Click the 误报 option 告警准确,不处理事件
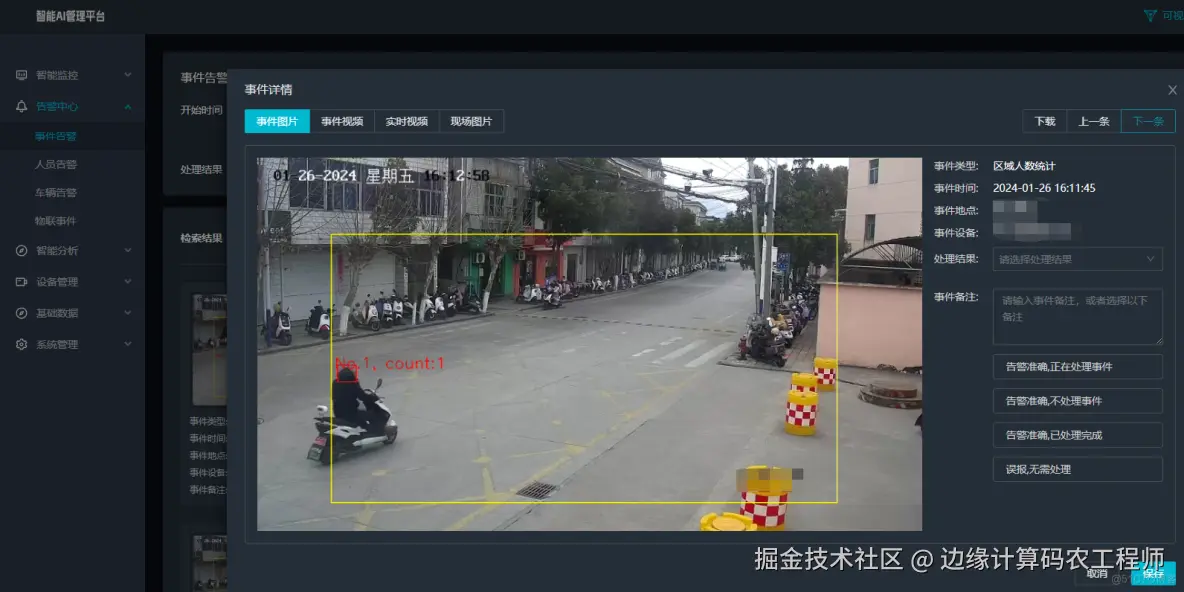1184x592 pixels. click(1077, 401)
